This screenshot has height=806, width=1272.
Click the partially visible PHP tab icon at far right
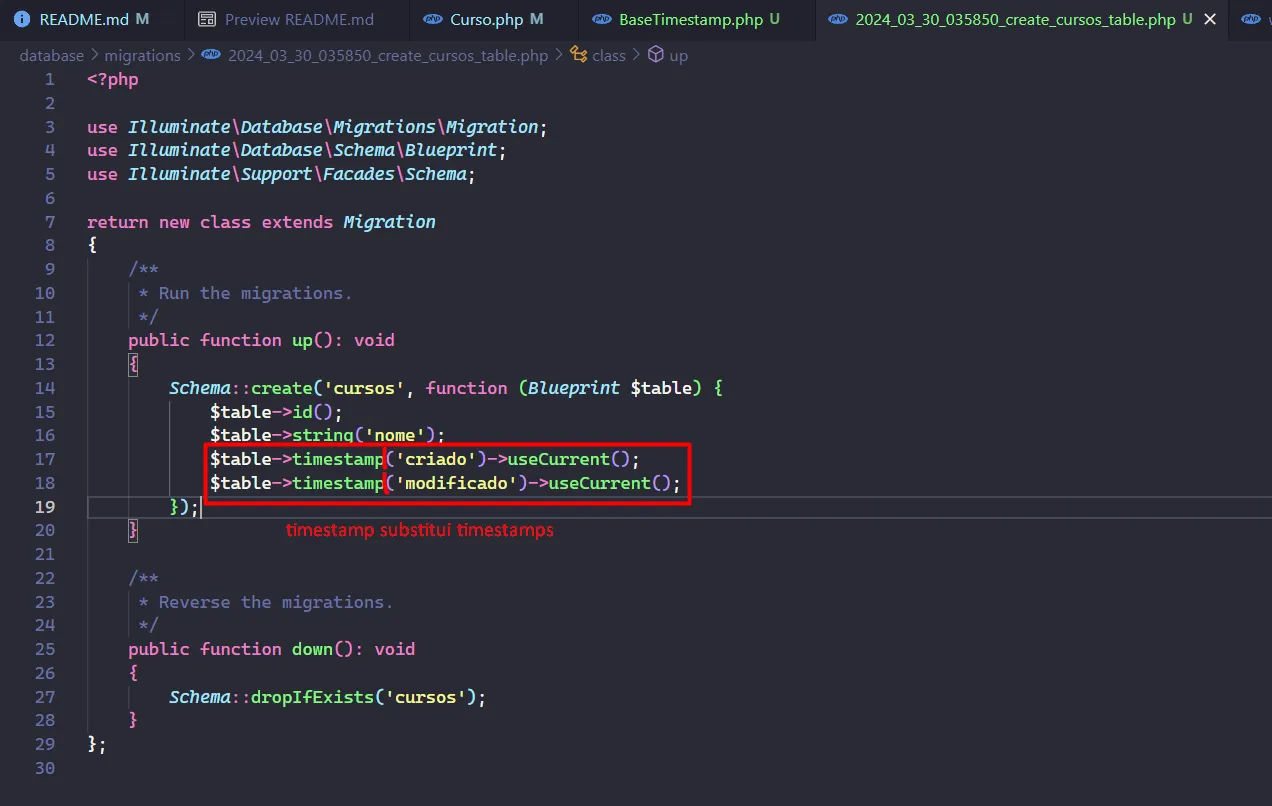[x=1250, y=20]
